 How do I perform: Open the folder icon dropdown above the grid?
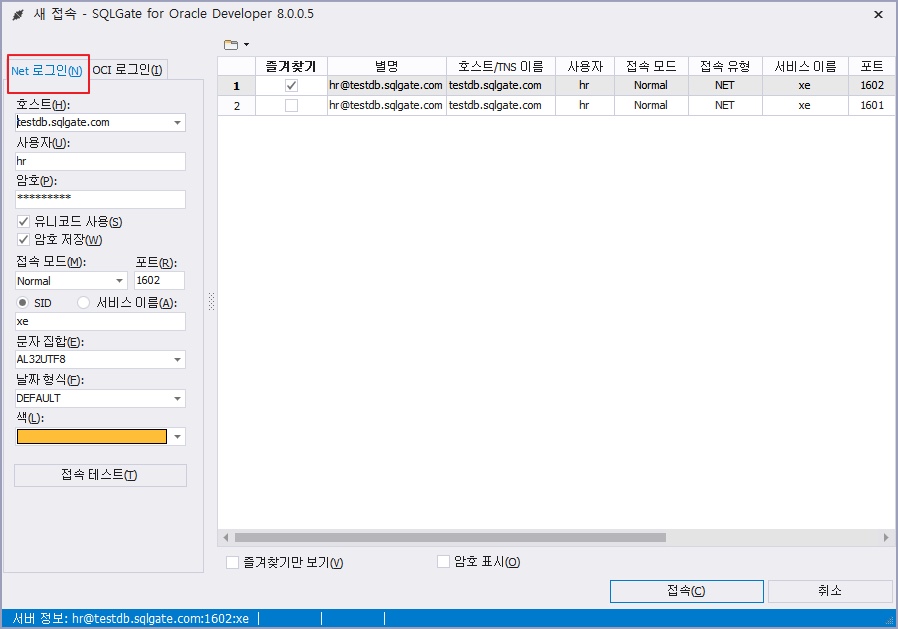point(236,45)
